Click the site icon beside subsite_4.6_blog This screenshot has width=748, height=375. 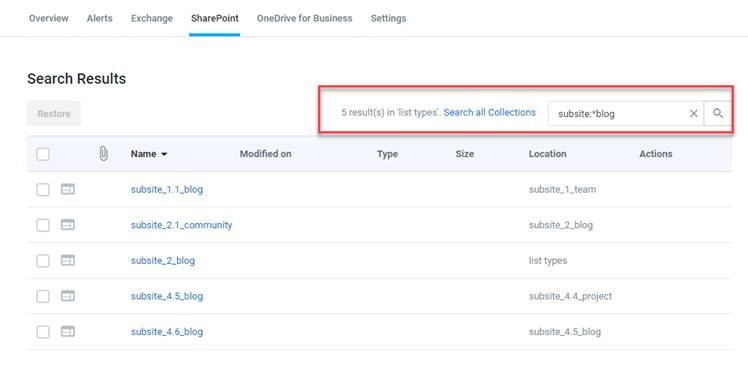tap(68, 332)
